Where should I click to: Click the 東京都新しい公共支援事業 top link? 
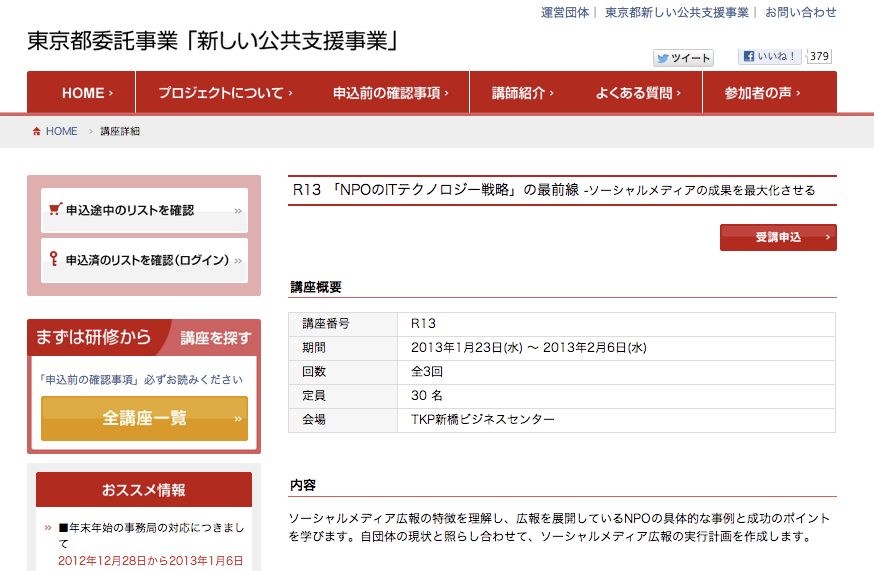coord(676,13)
